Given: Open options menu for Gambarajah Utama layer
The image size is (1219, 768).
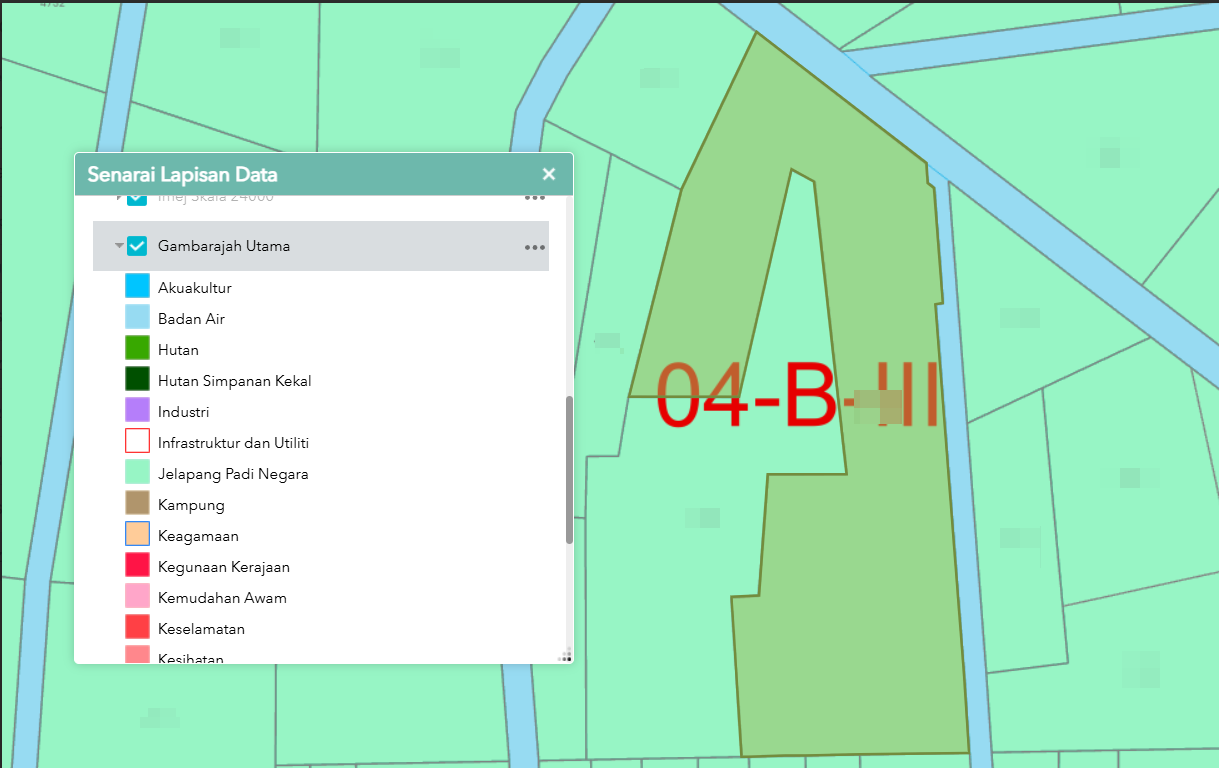Looking at the screenshot, I should pyautogui.click(x=535, y=247).
